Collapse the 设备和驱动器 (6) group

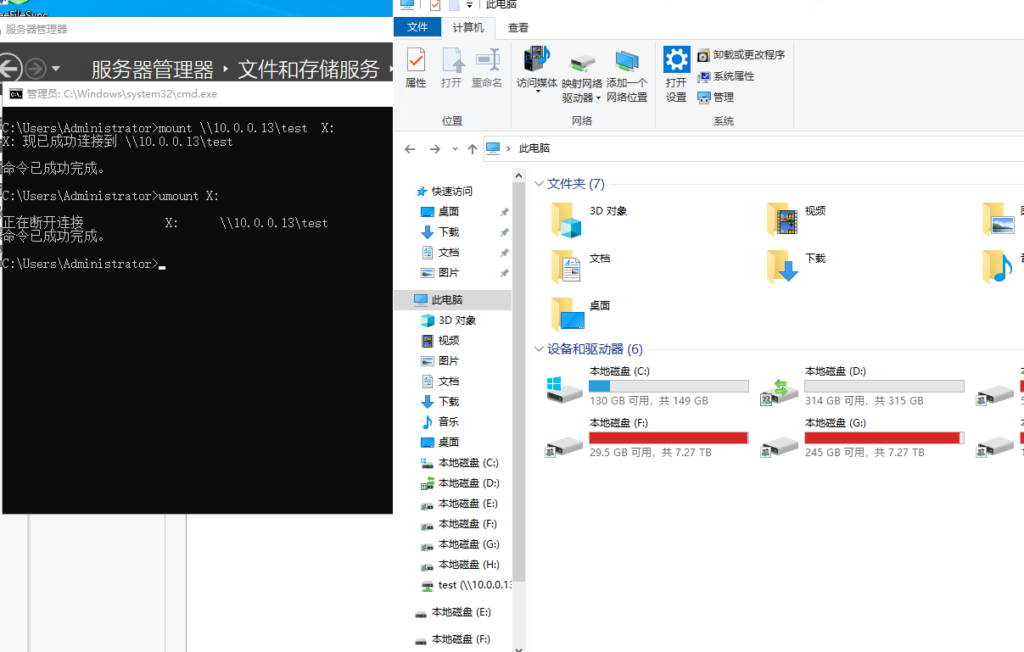pyautogui.click(x=539, y=349)
